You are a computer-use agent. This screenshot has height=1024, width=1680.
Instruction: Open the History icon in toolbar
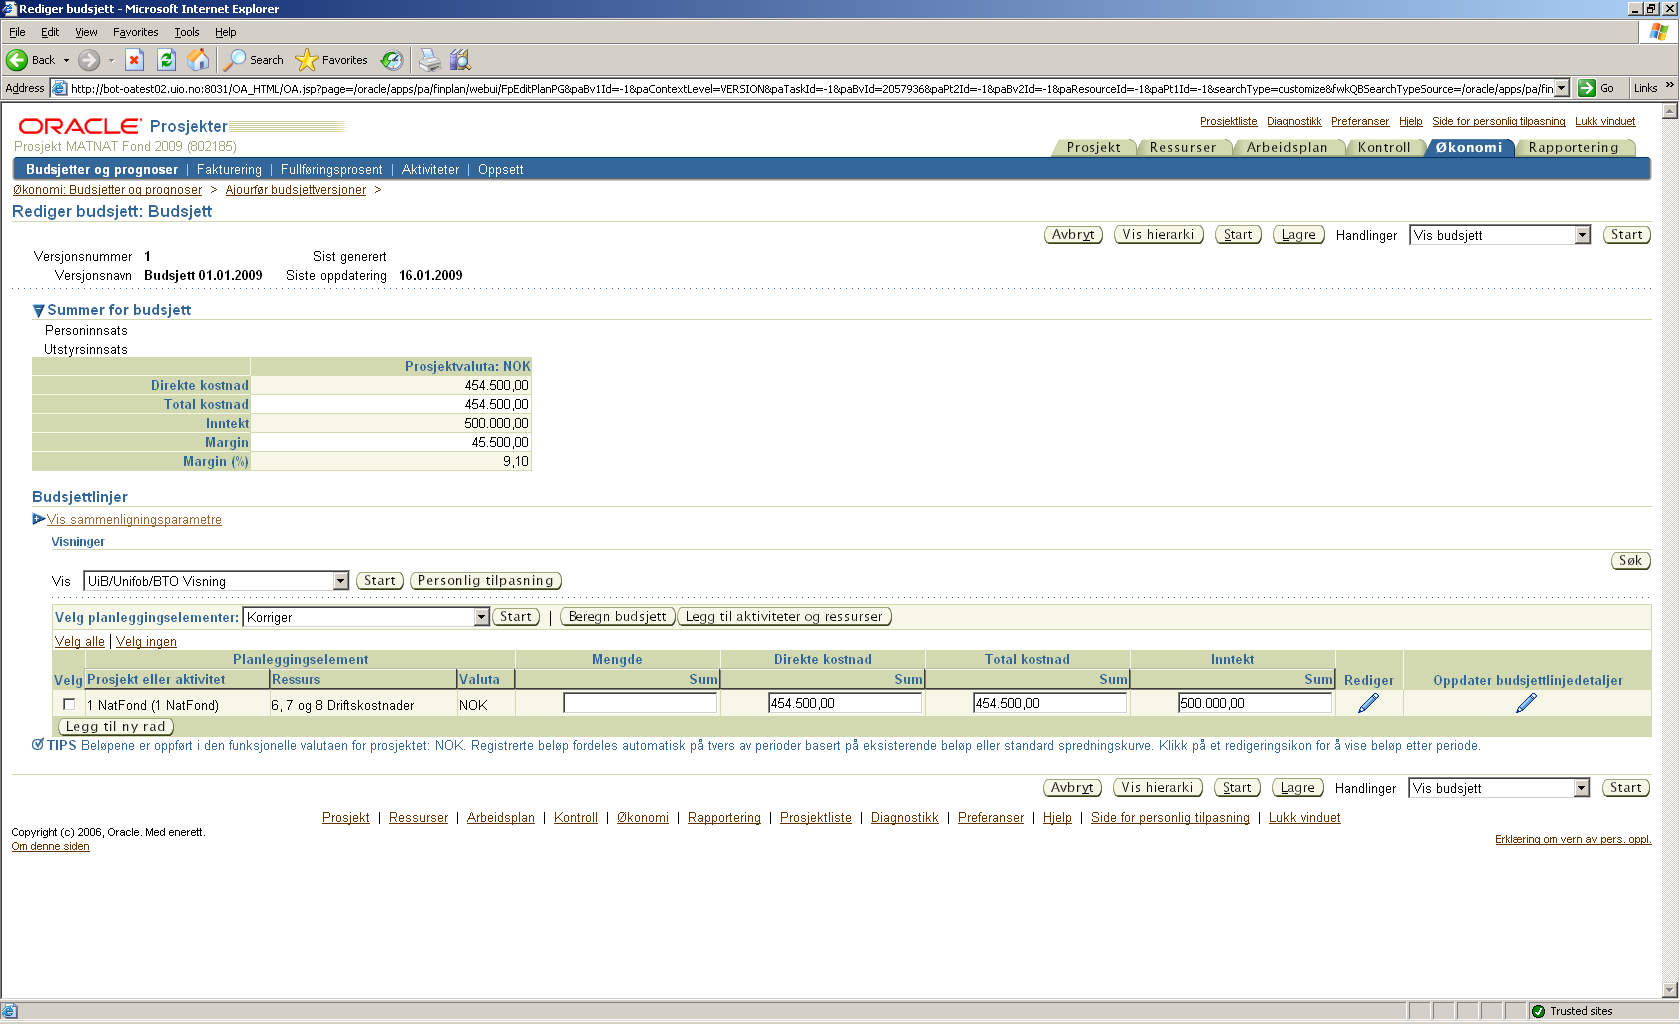pyautogui.click(x=392, y=60)
